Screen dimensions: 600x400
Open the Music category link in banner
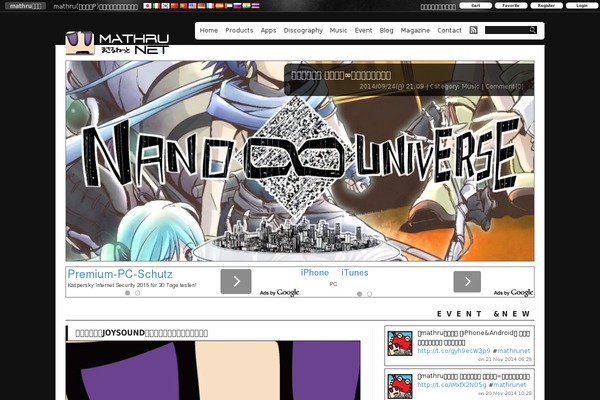tap(470, 87)
